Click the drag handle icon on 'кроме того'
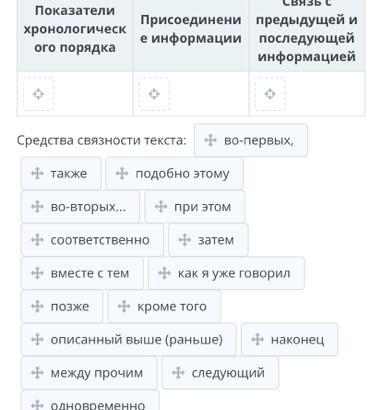The width and height of the screenshot is (382, 410). [124, 306]
